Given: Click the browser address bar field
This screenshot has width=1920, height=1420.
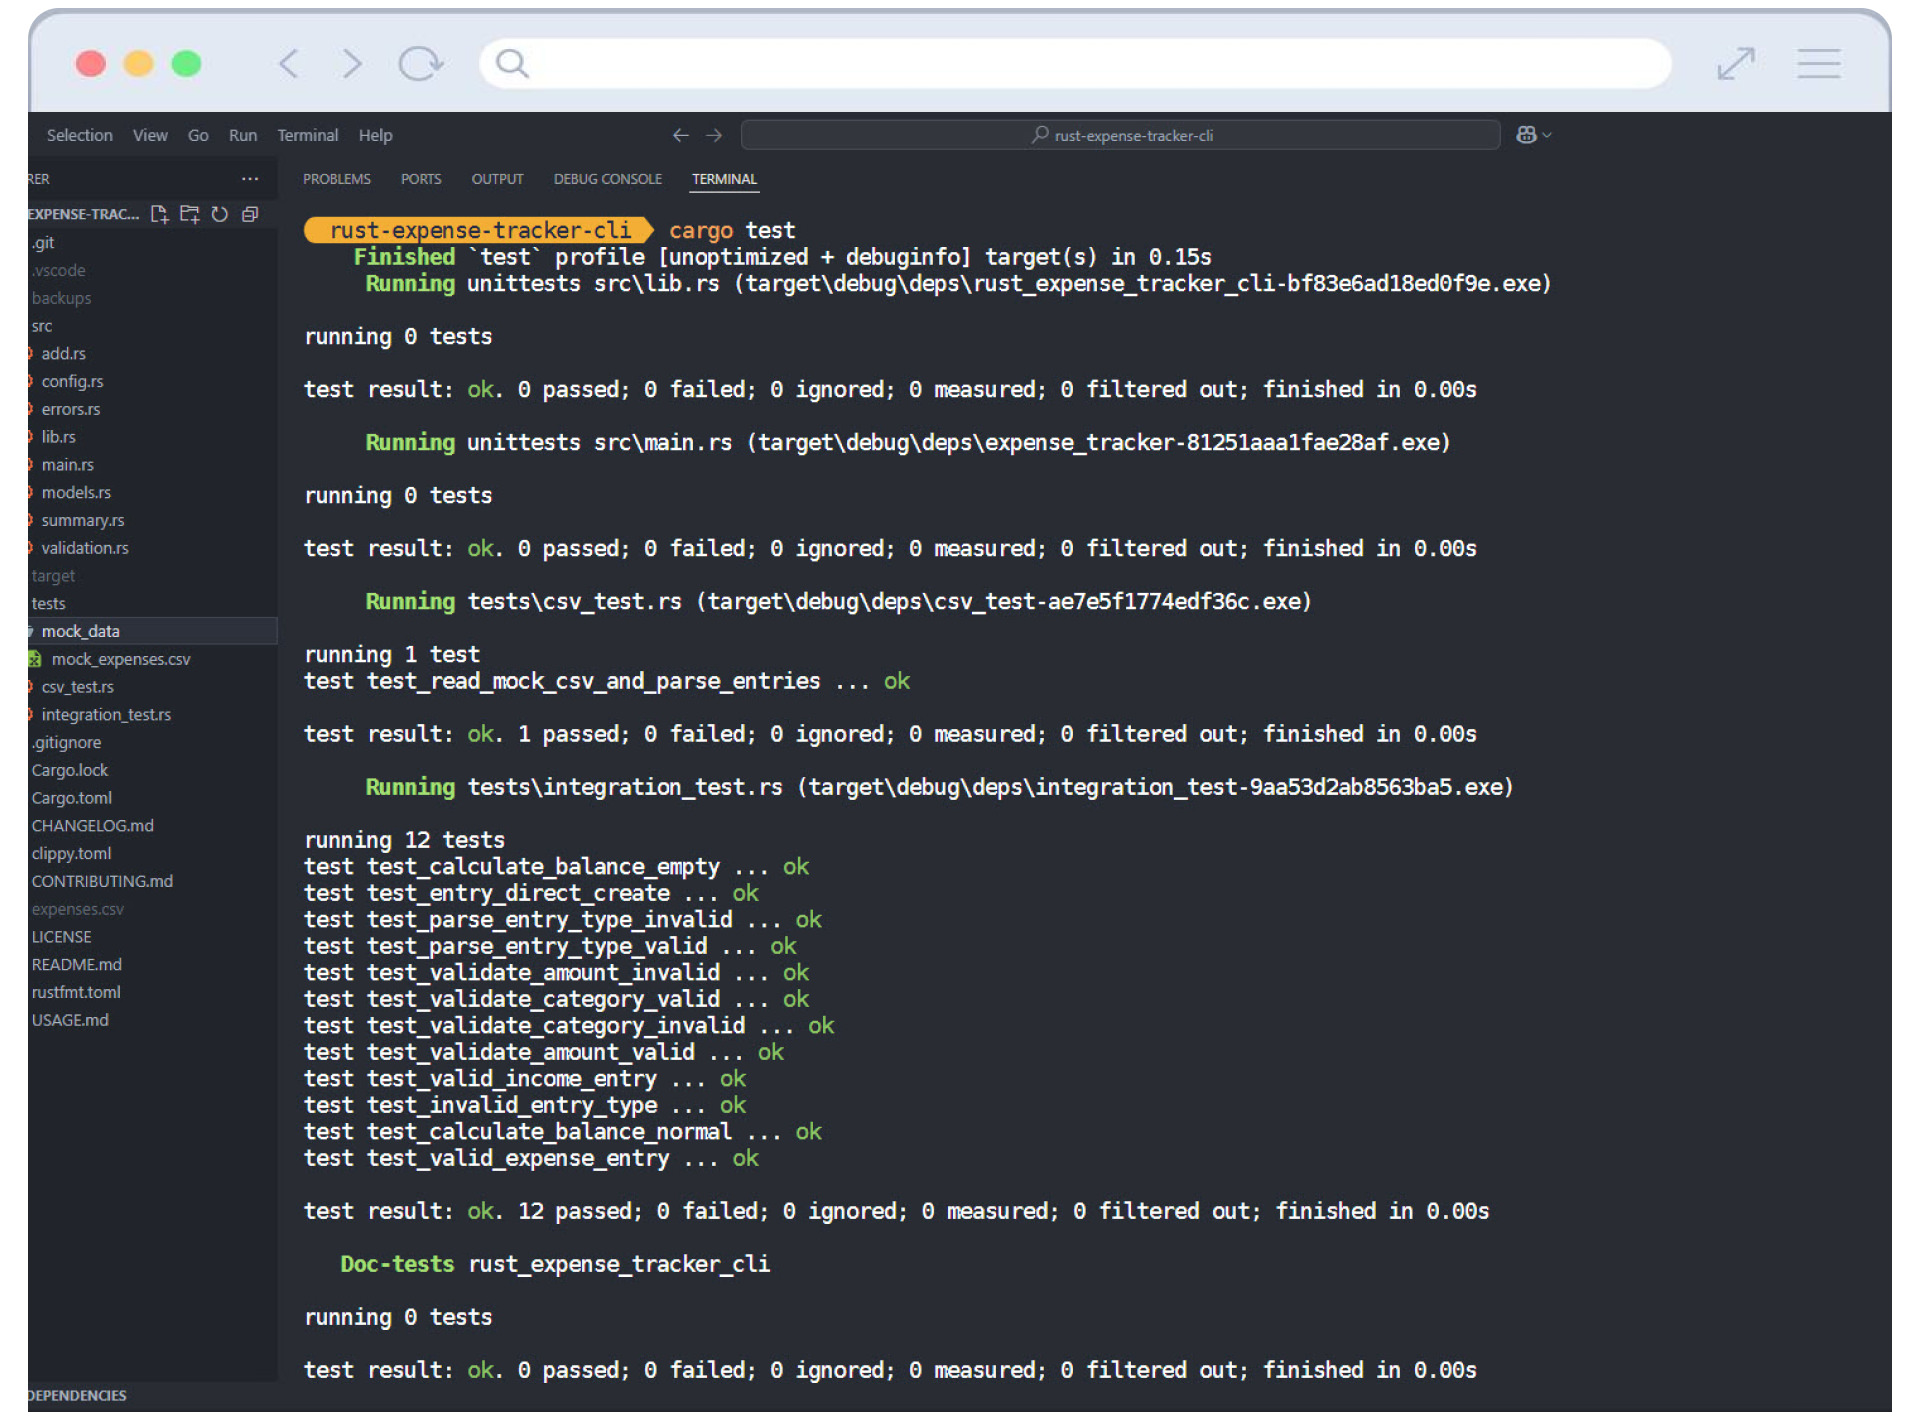Looking at the screenshot, I should 1075,64.
